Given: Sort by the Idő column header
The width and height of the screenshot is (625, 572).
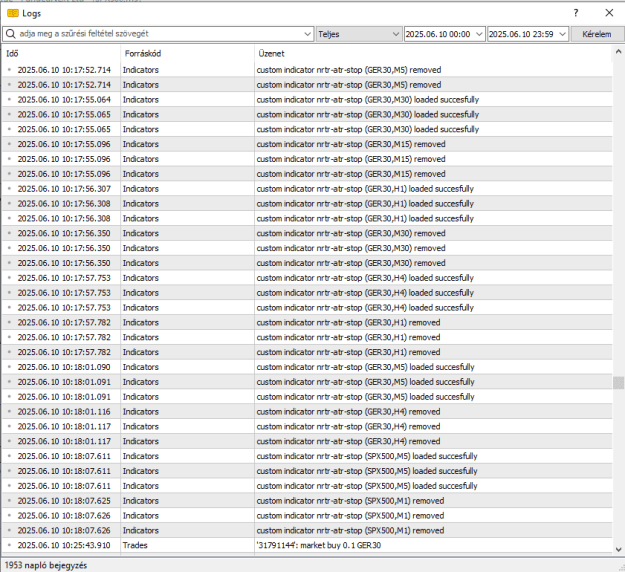Looking at the screenshot, I should point(61,53).
